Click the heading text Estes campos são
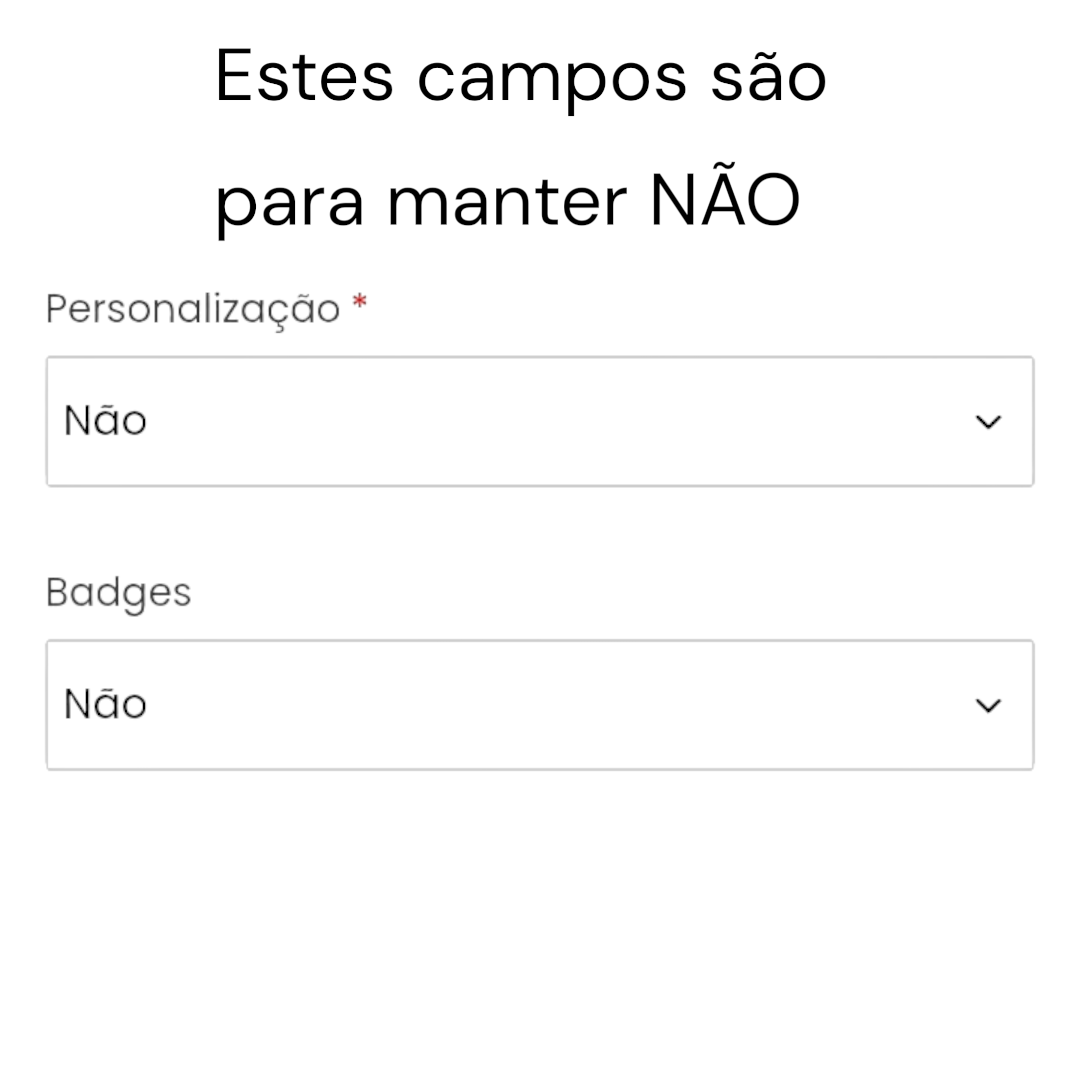The width and height of the screenshot is (1080, 1080). click(521, 75)
